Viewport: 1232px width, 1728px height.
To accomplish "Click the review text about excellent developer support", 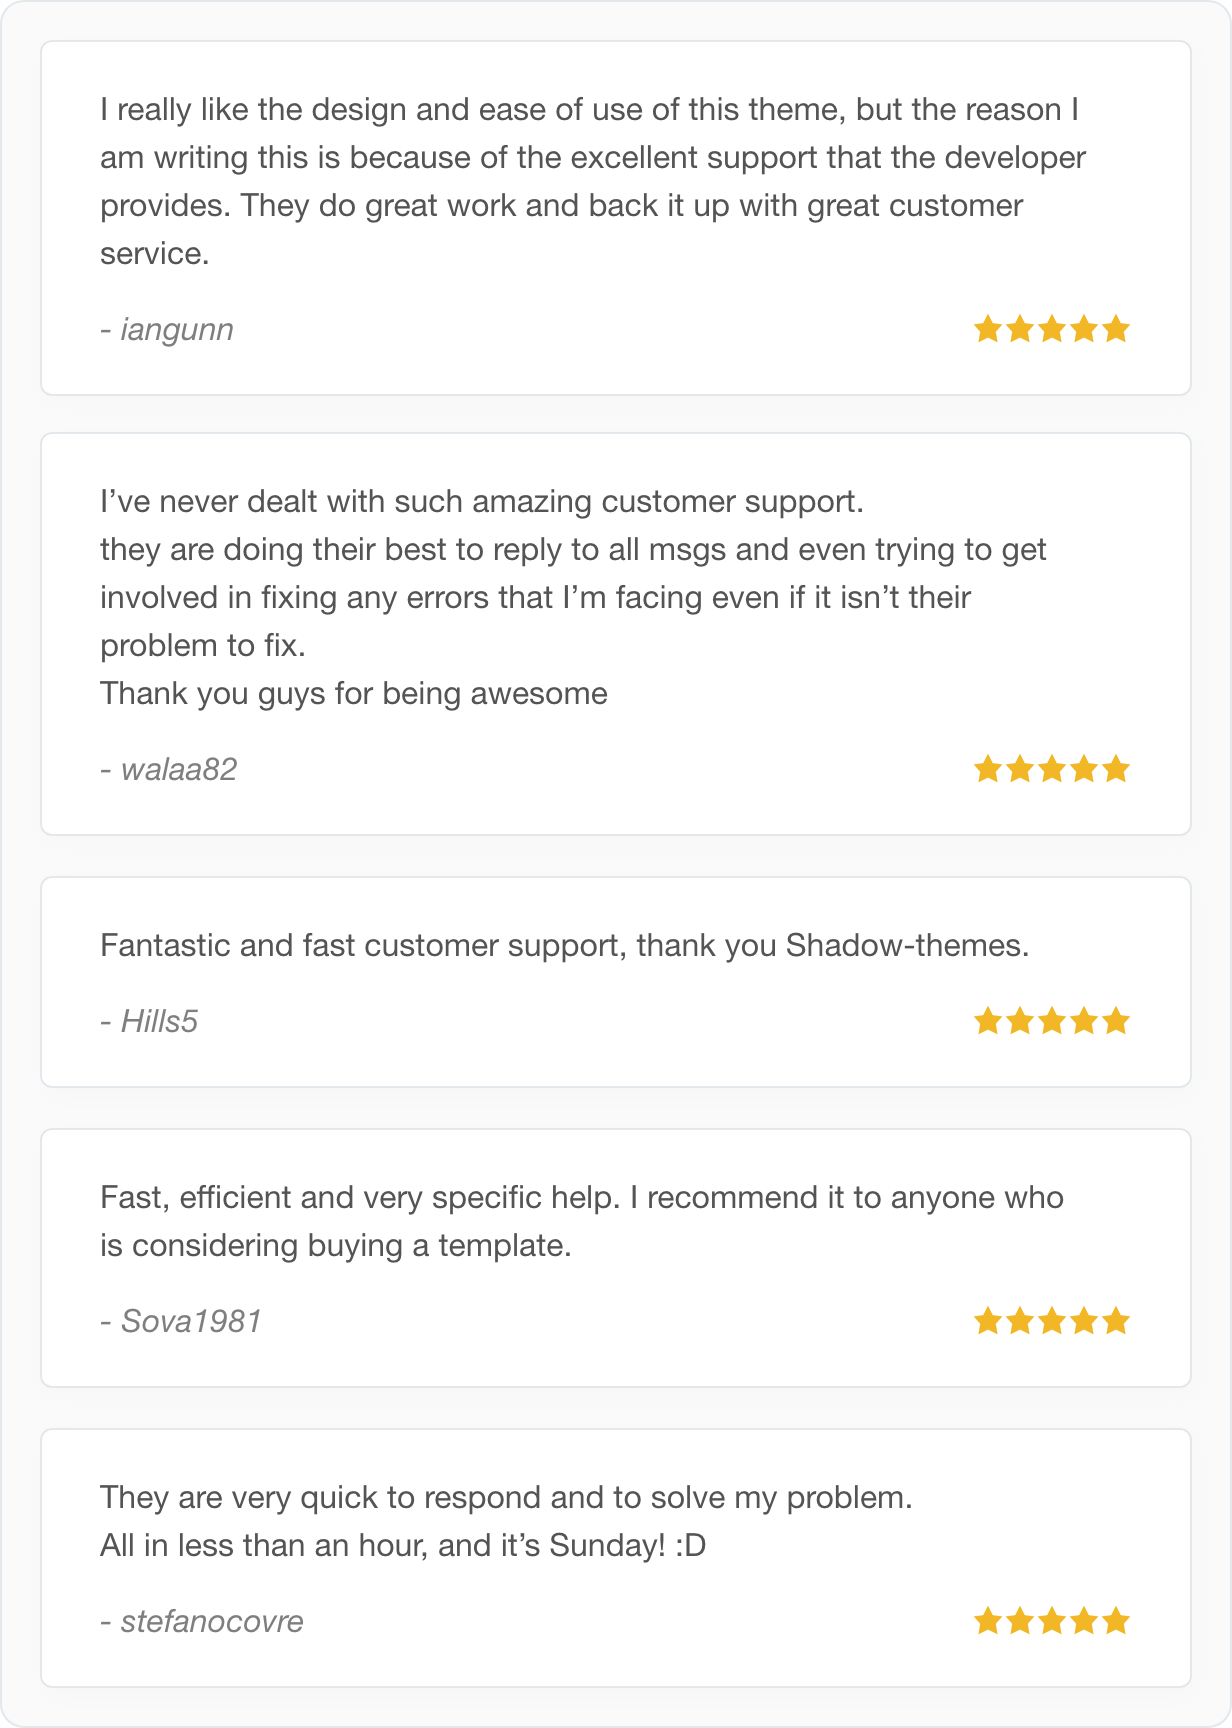I will [x=593, y=181].
